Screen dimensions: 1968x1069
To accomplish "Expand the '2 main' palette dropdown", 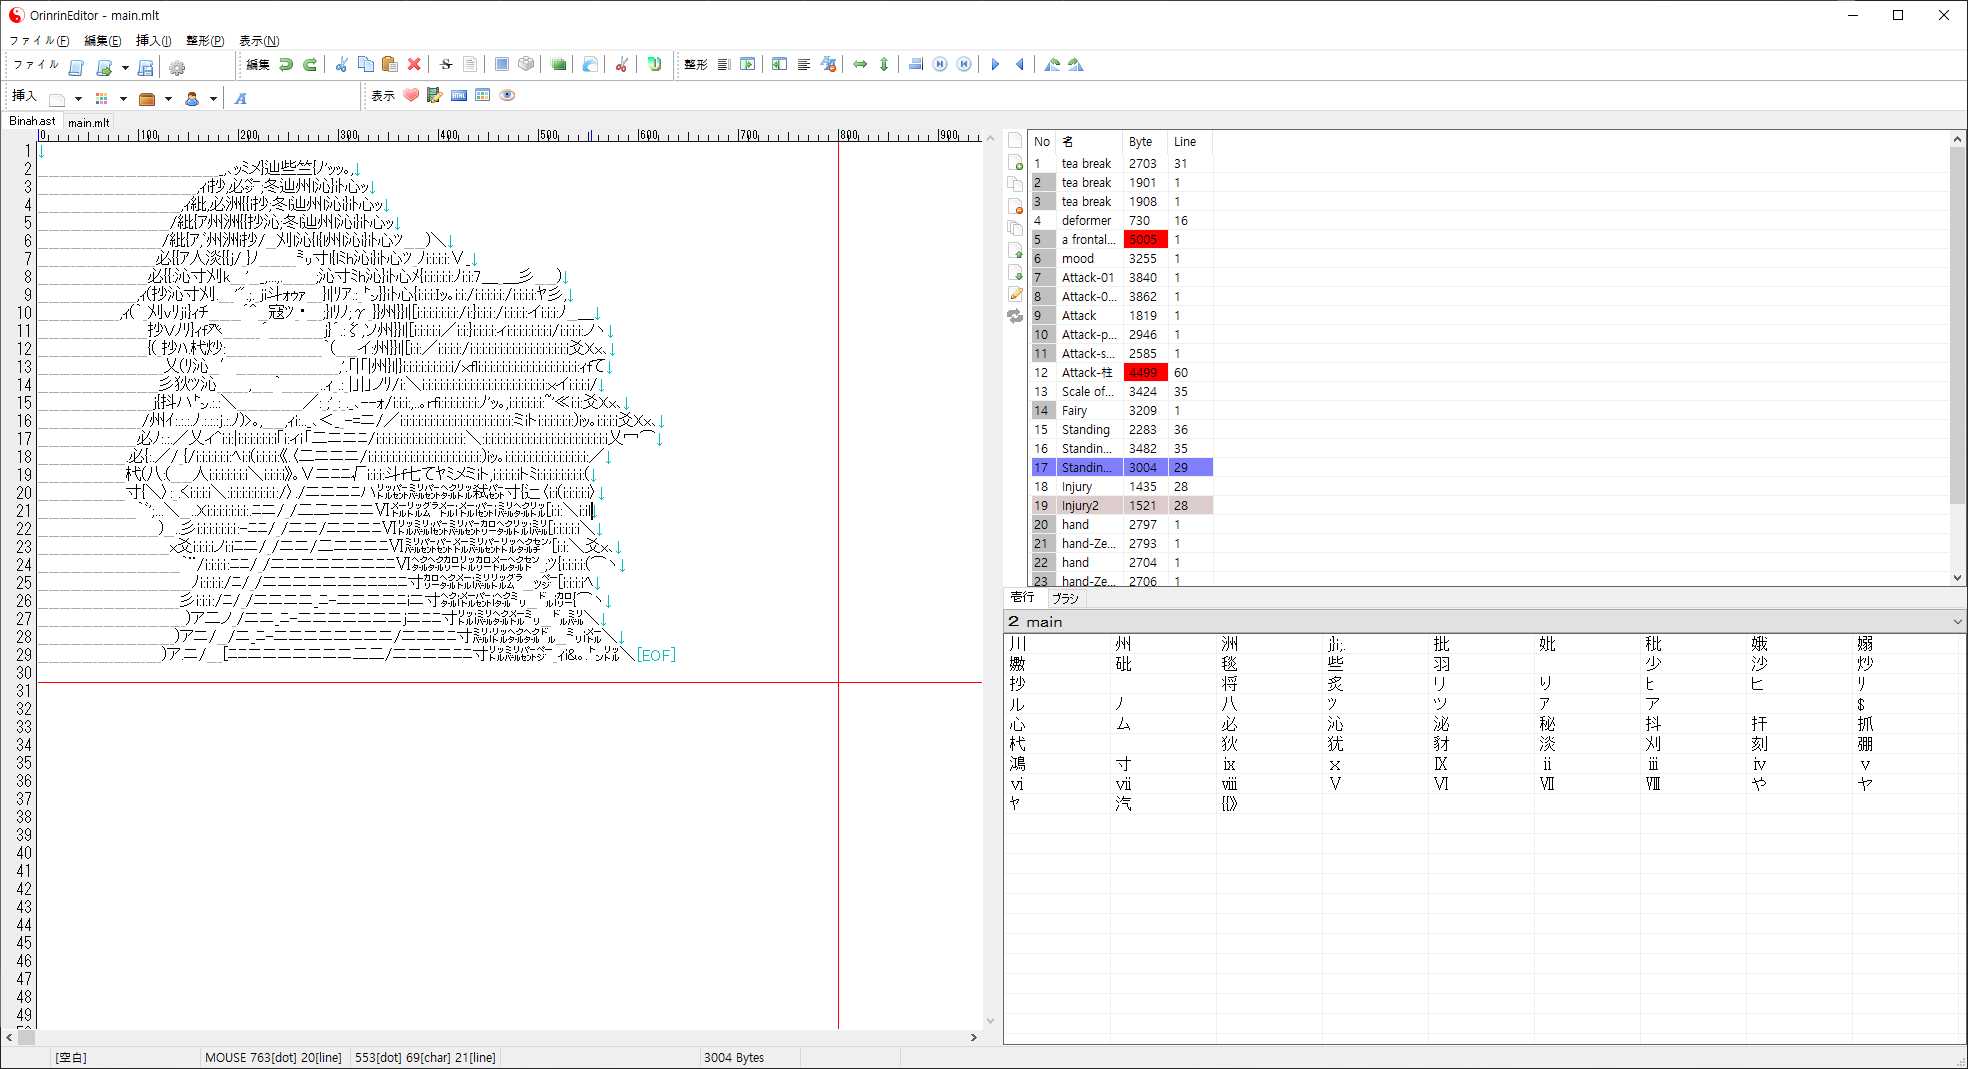I will [x=1956, y=622].
